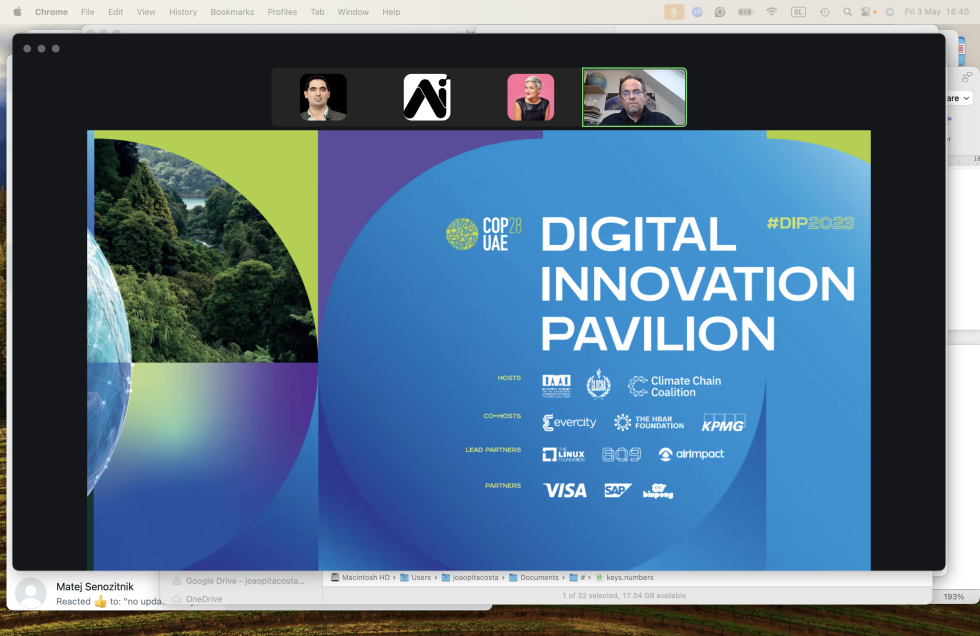Open the Apple menu
The image size is (980, 636).
tap(16, 12)
